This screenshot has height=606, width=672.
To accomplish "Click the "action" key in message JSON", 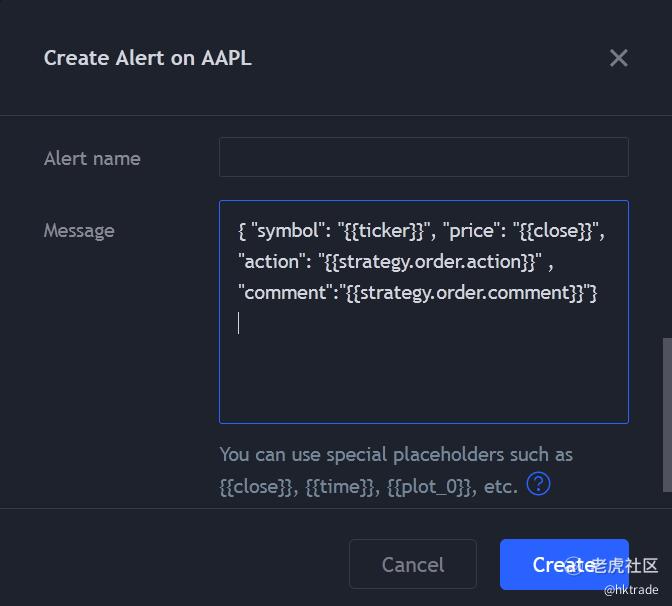I will (x=270, y=262).
